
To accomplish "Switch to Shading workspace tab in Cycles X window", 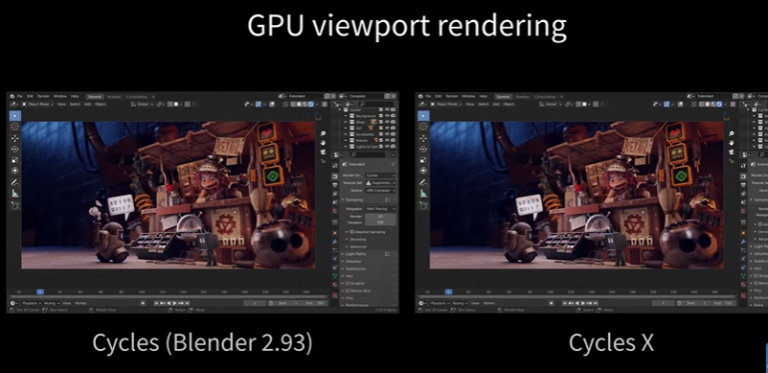I will point(522,97).
